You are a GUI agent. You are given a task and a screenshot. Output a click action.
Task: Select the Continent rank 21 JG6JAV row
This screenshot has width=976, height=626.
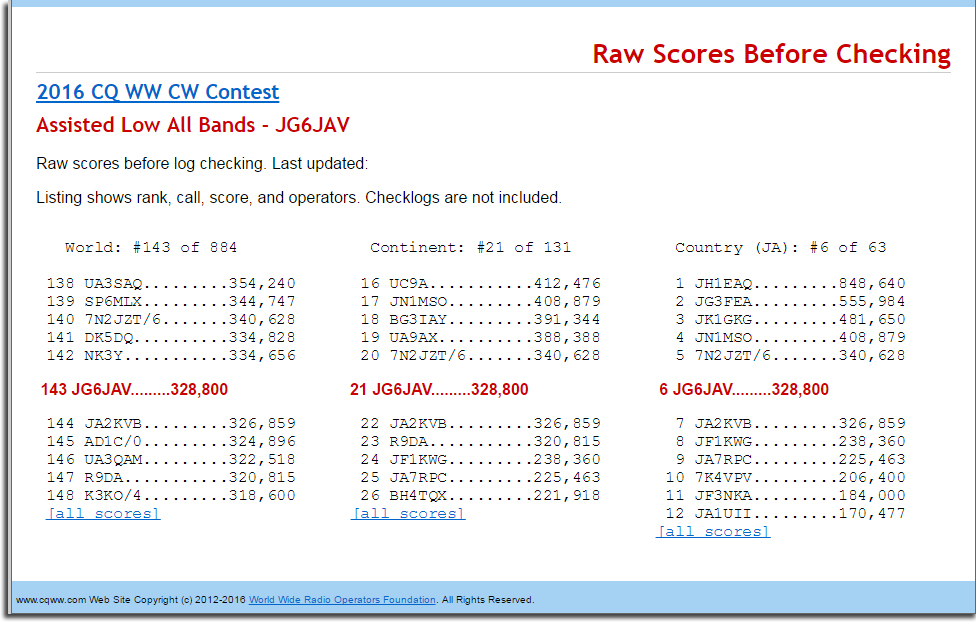pyautogui.click(x=439, y=390)
